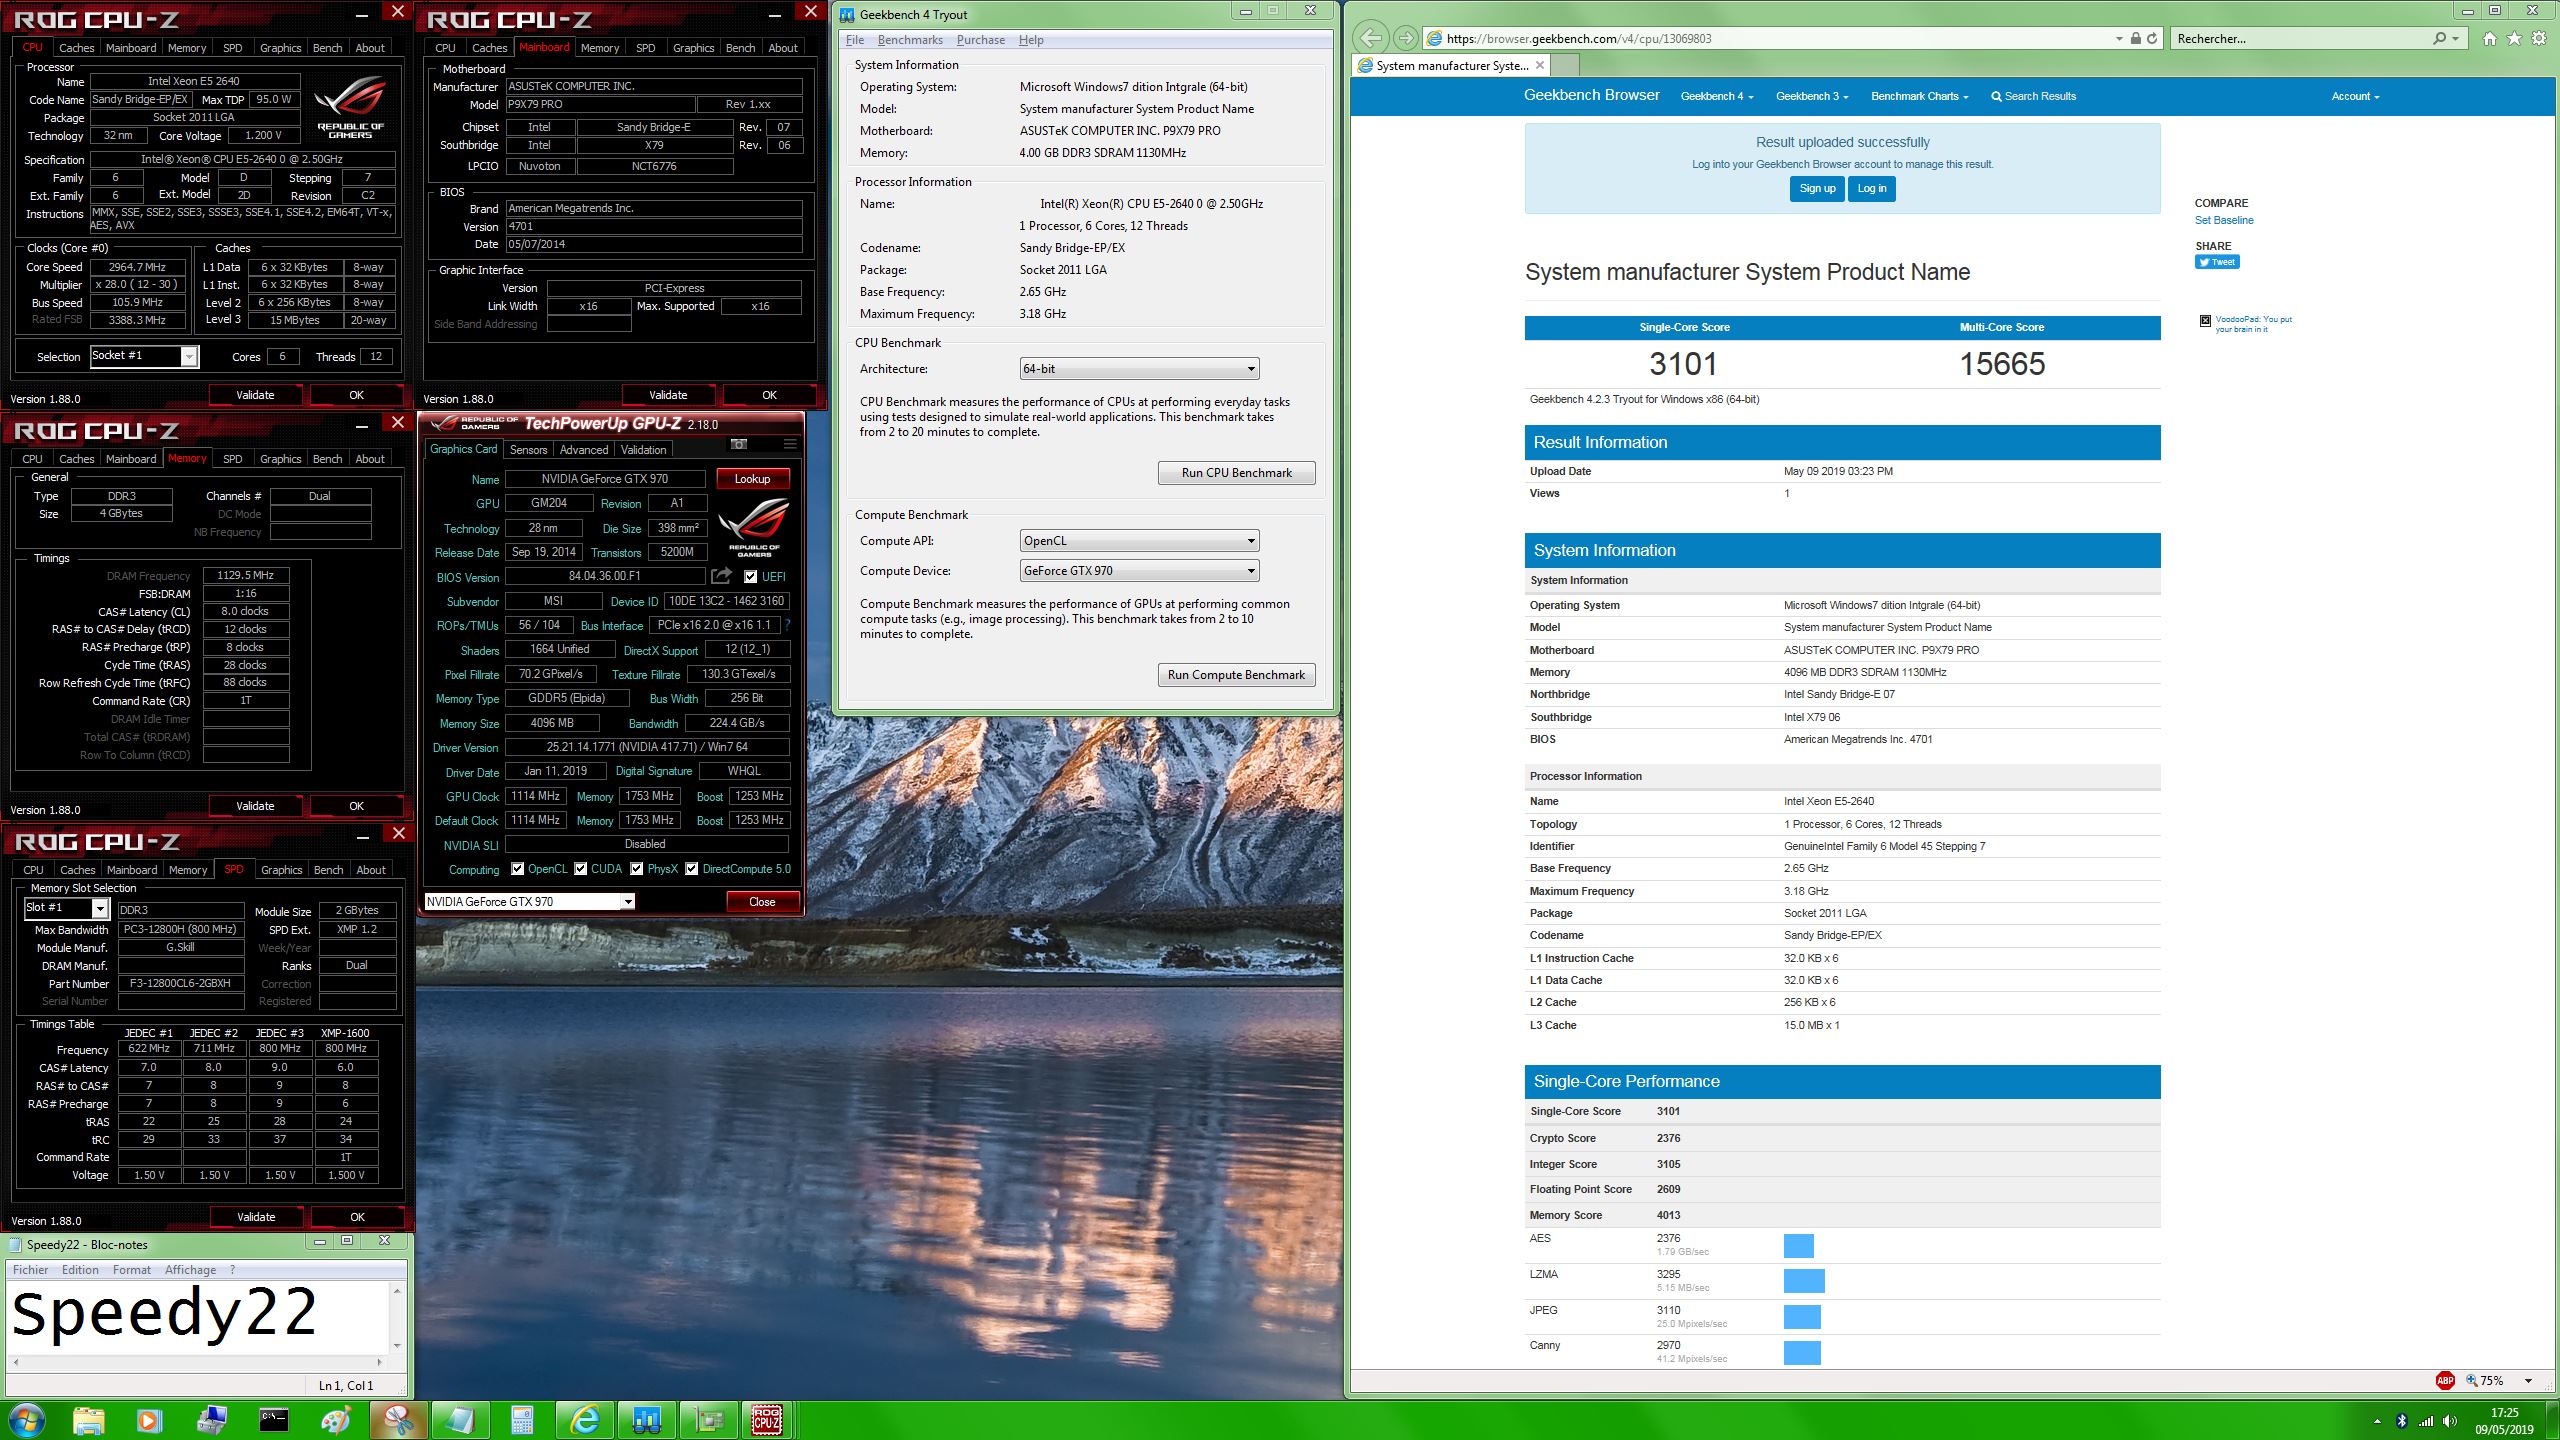Click the Tweet share button
Image resolution: width=2560 pixels, height=1440 pixels.
[x=2217, y=262]
